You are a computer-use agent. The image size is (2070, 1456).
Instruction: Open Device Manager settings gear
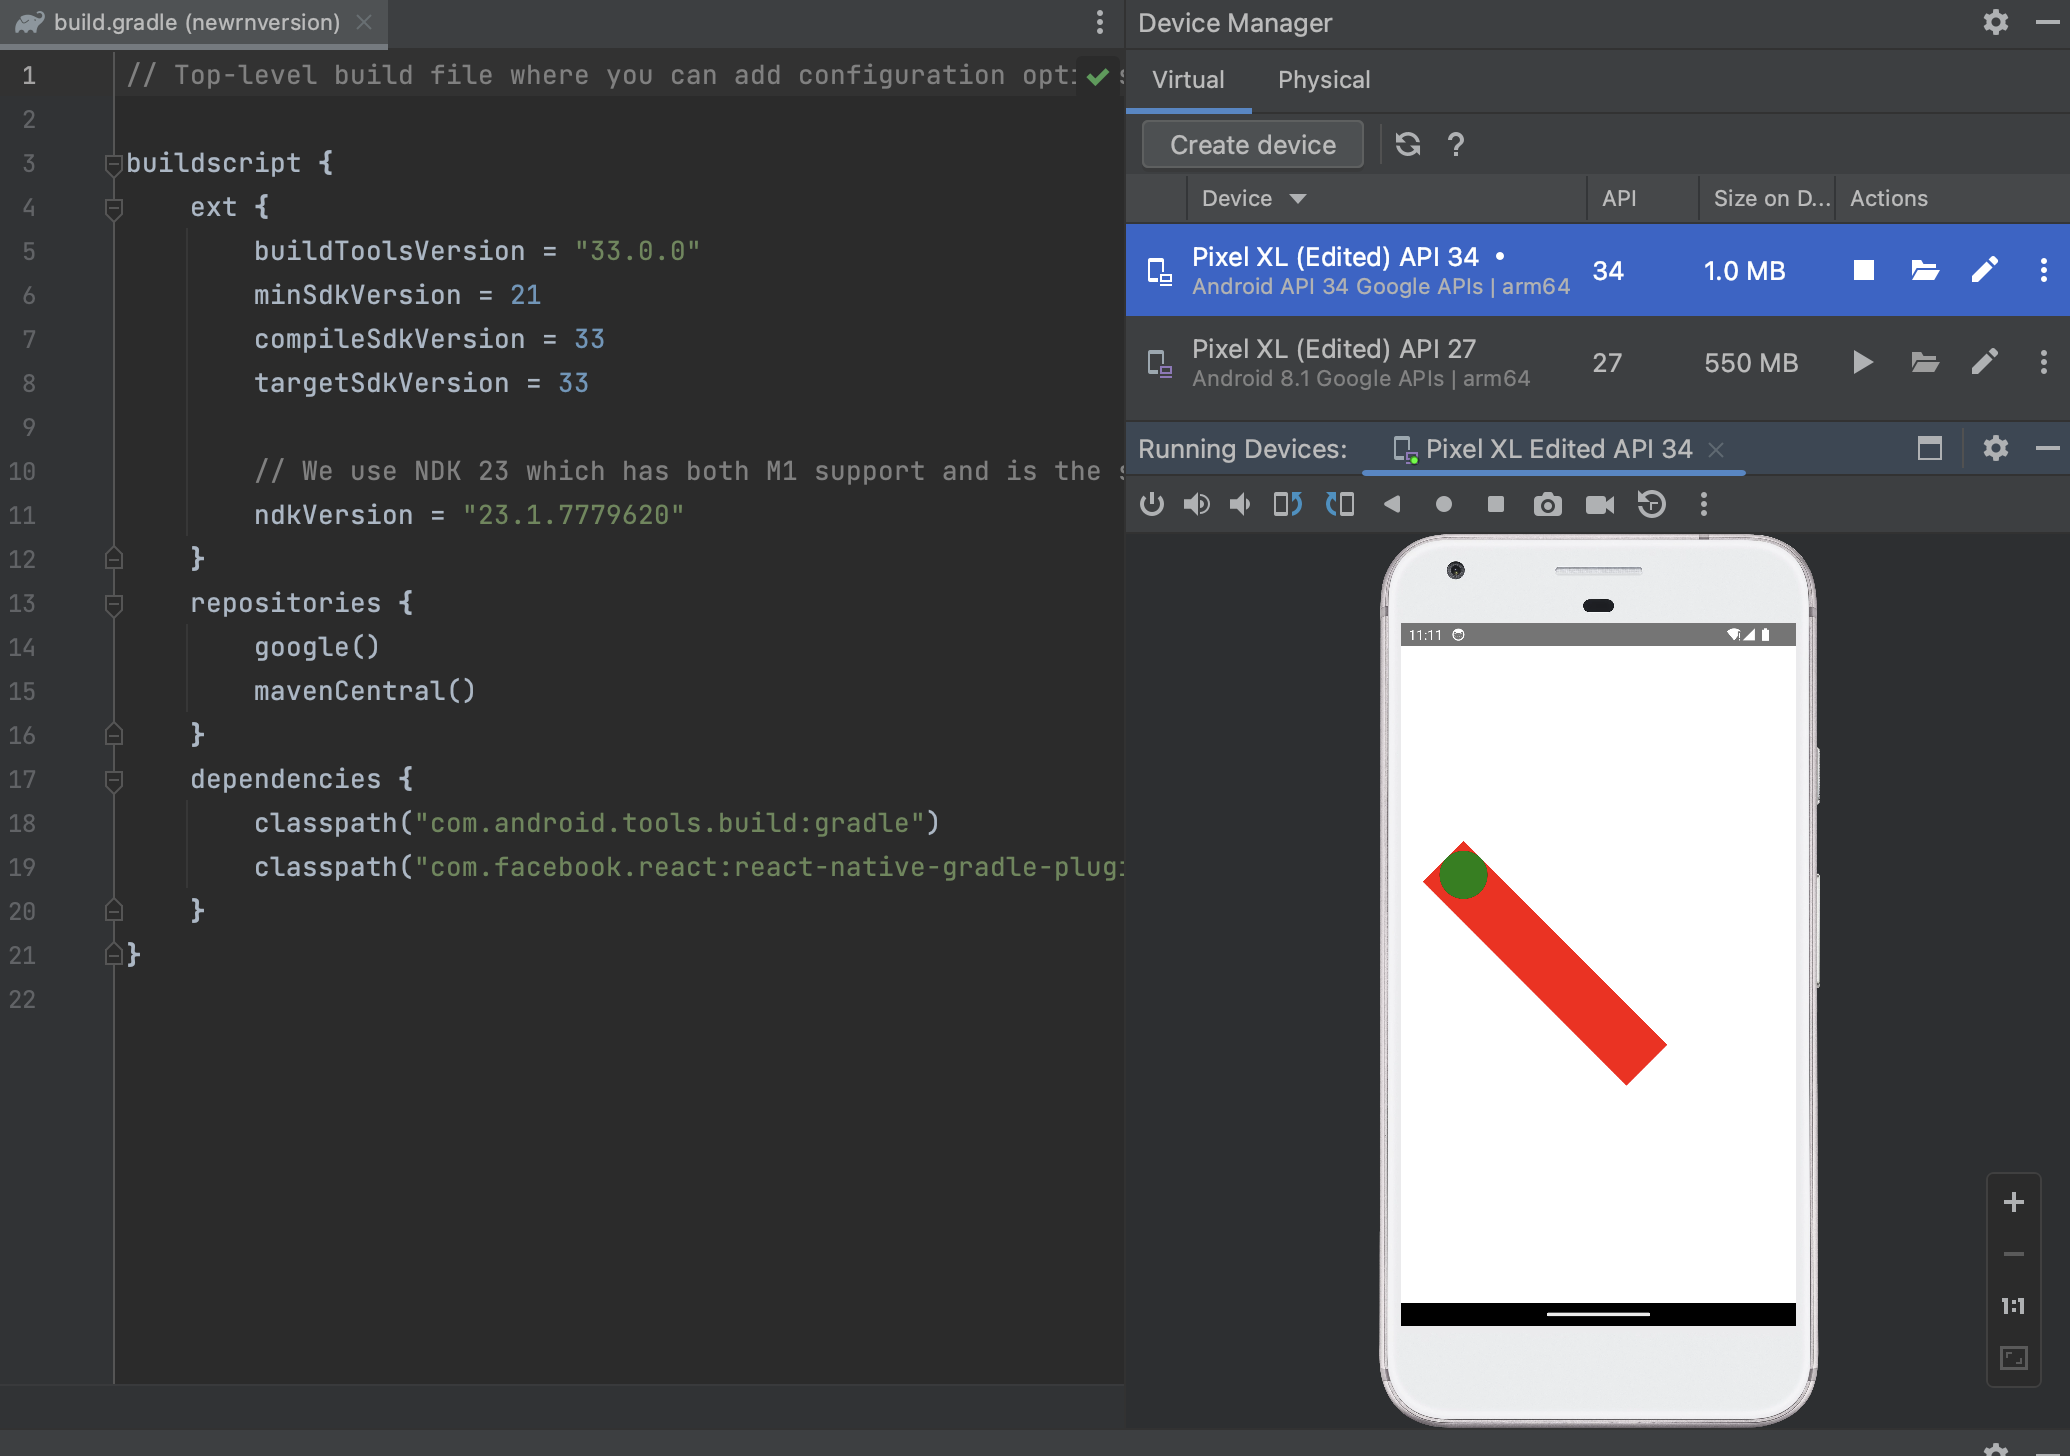[x=1995, y=22]
